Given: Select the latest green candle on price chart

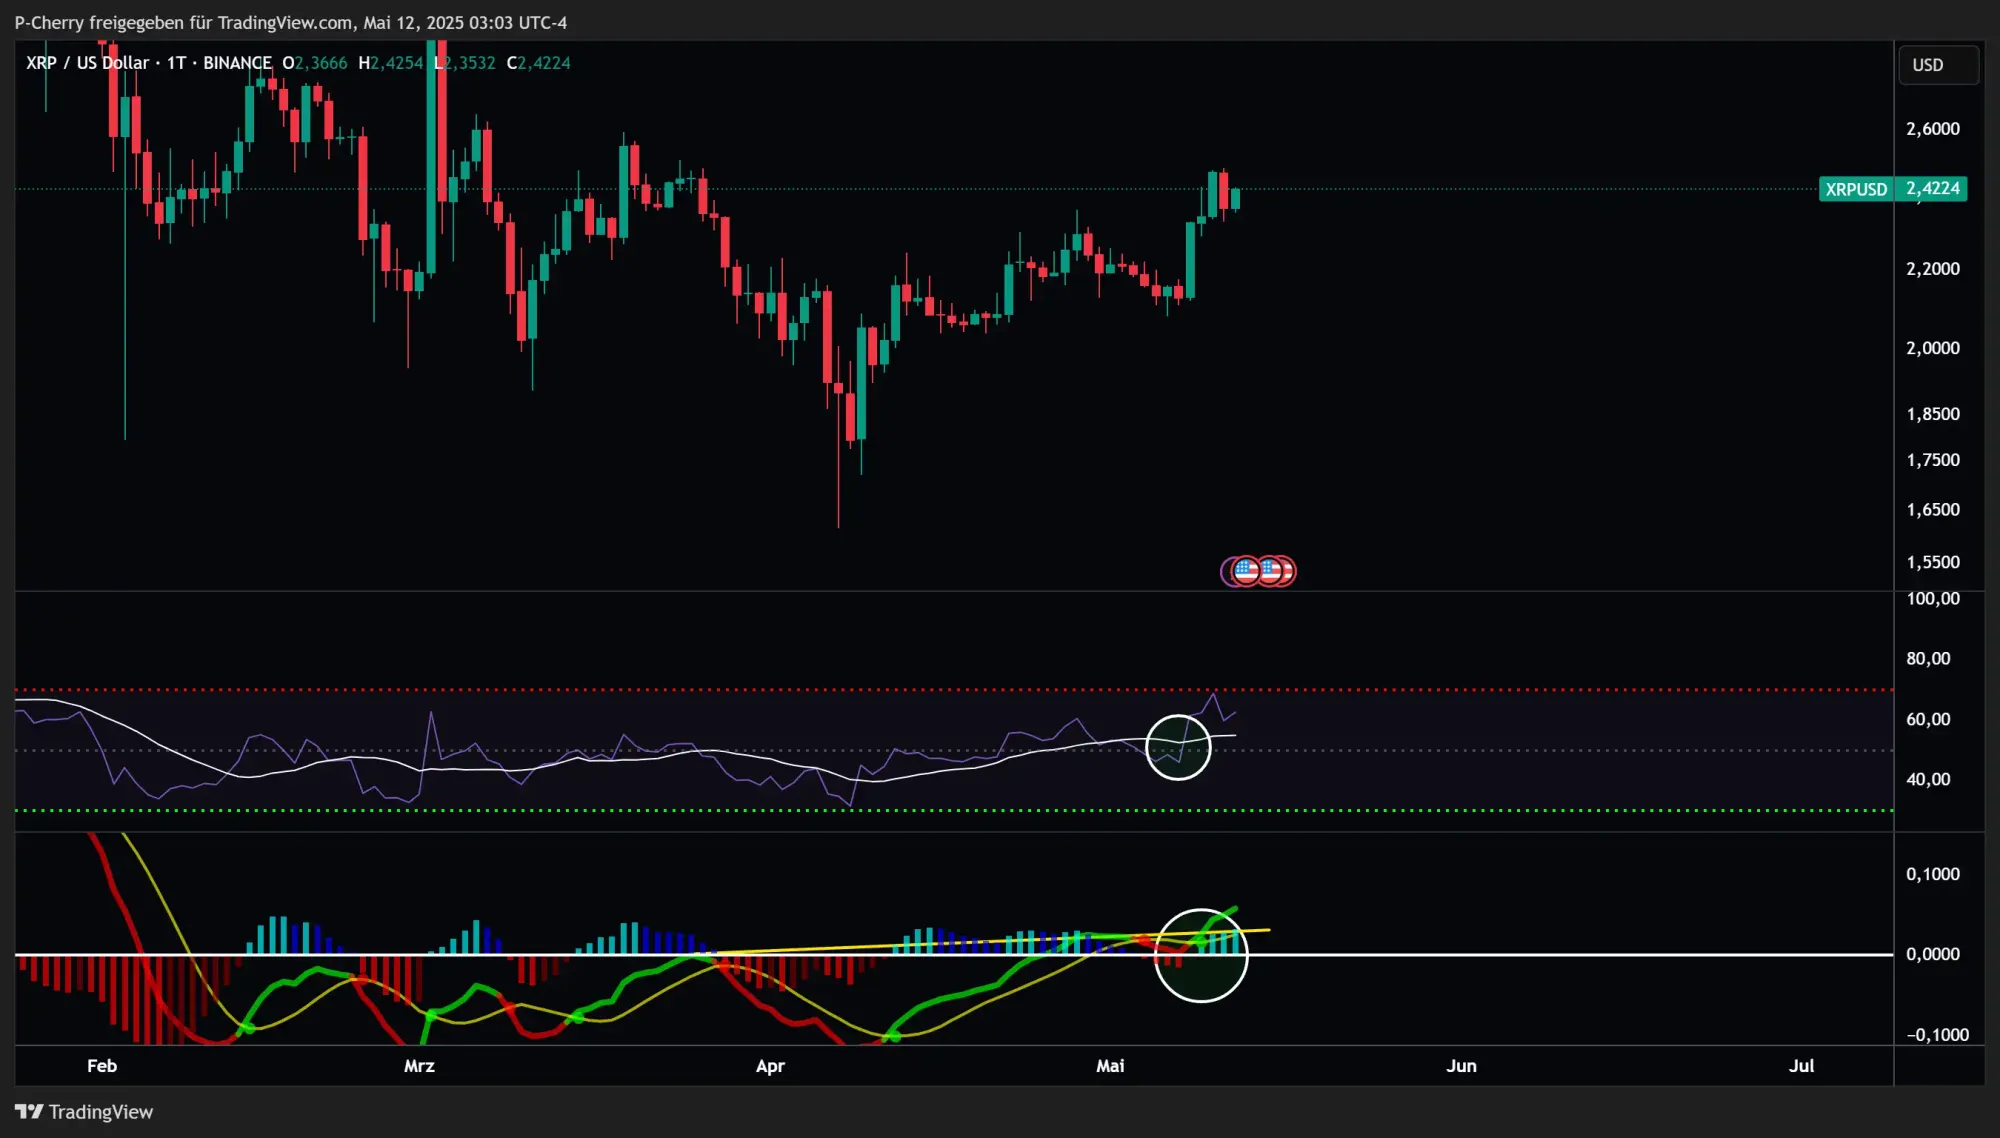Looking at the screenshot, I should (1236, 199).
